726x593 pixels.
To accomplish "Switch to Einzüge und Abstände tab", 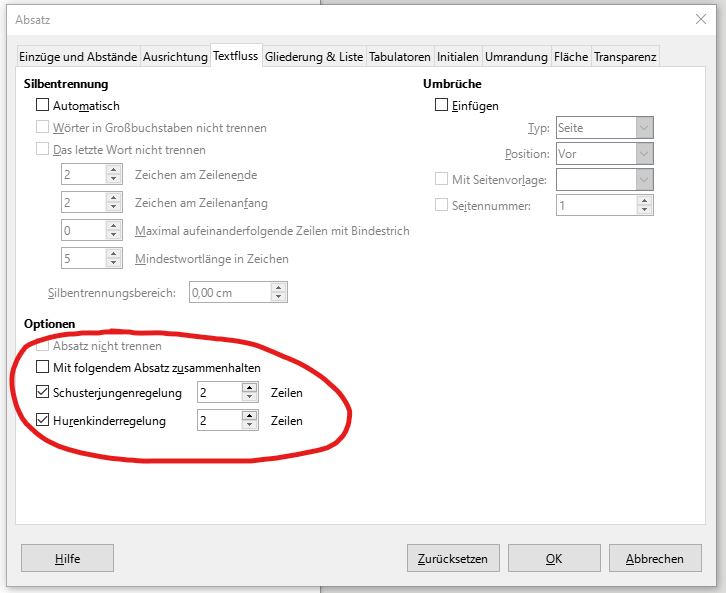I will [x=78, y=57].
